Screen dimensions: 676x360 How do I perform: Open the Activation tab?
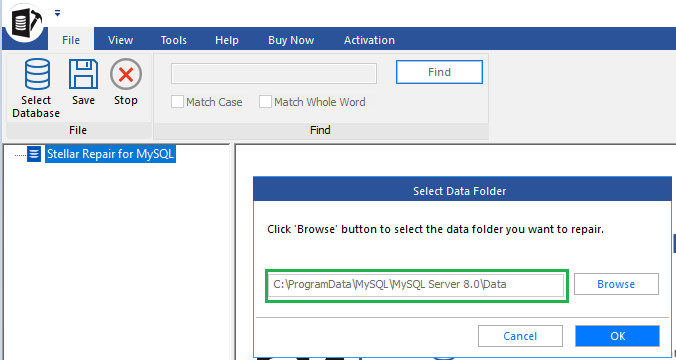pyautogui.click(x=369, y=40)
